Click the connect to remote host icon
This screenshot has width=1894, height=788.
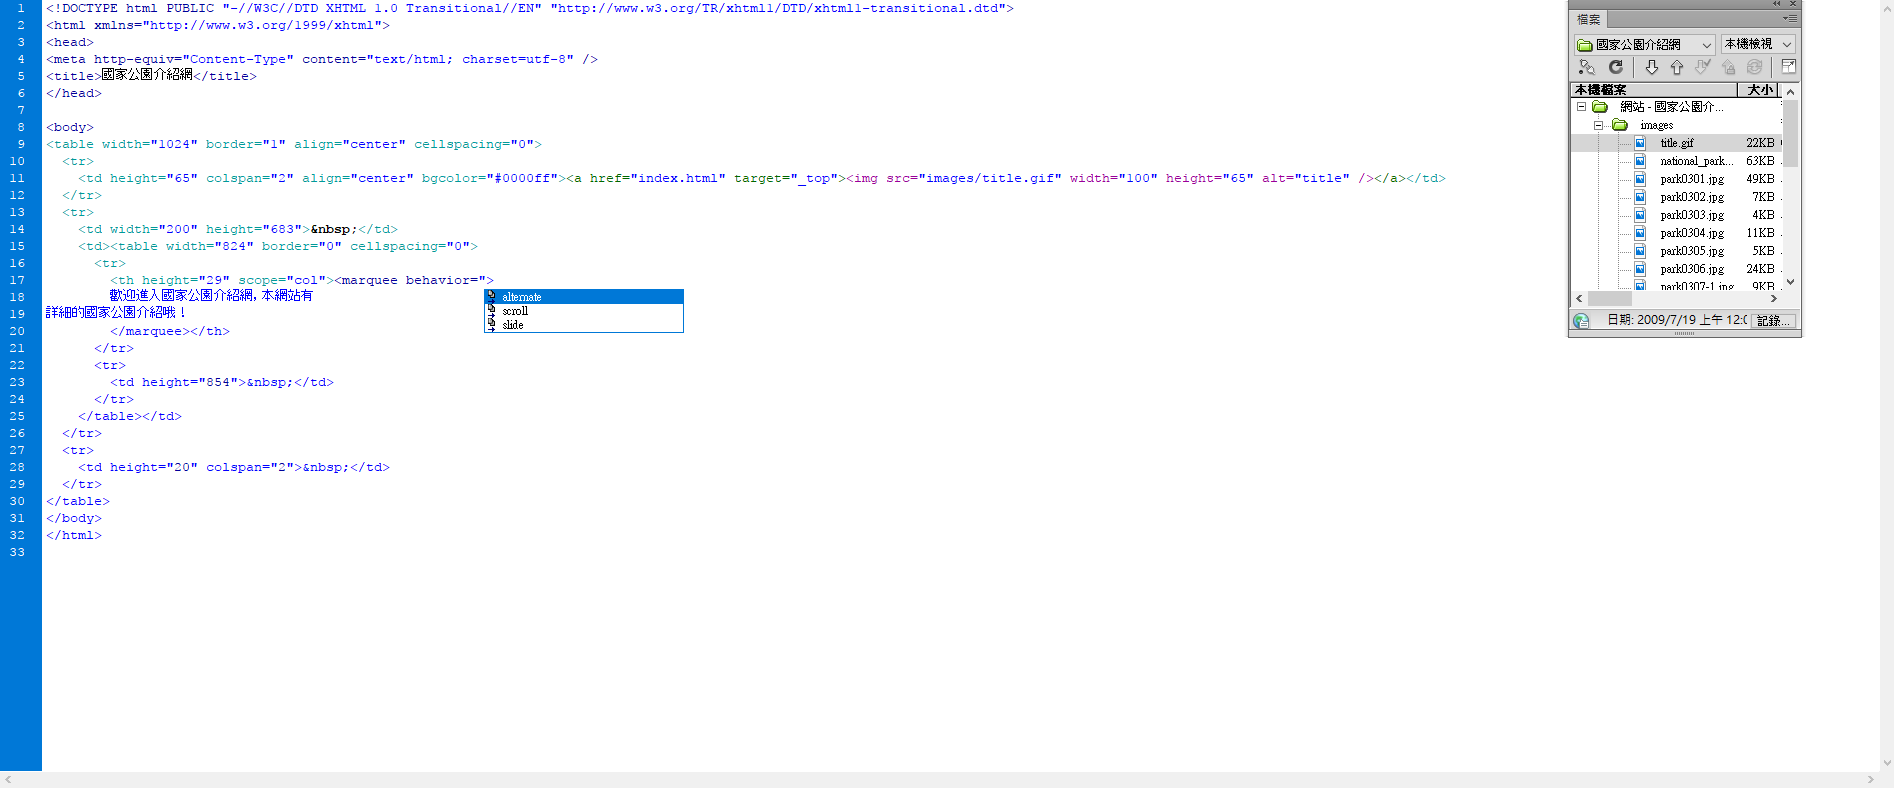[x=1586, y=67]
